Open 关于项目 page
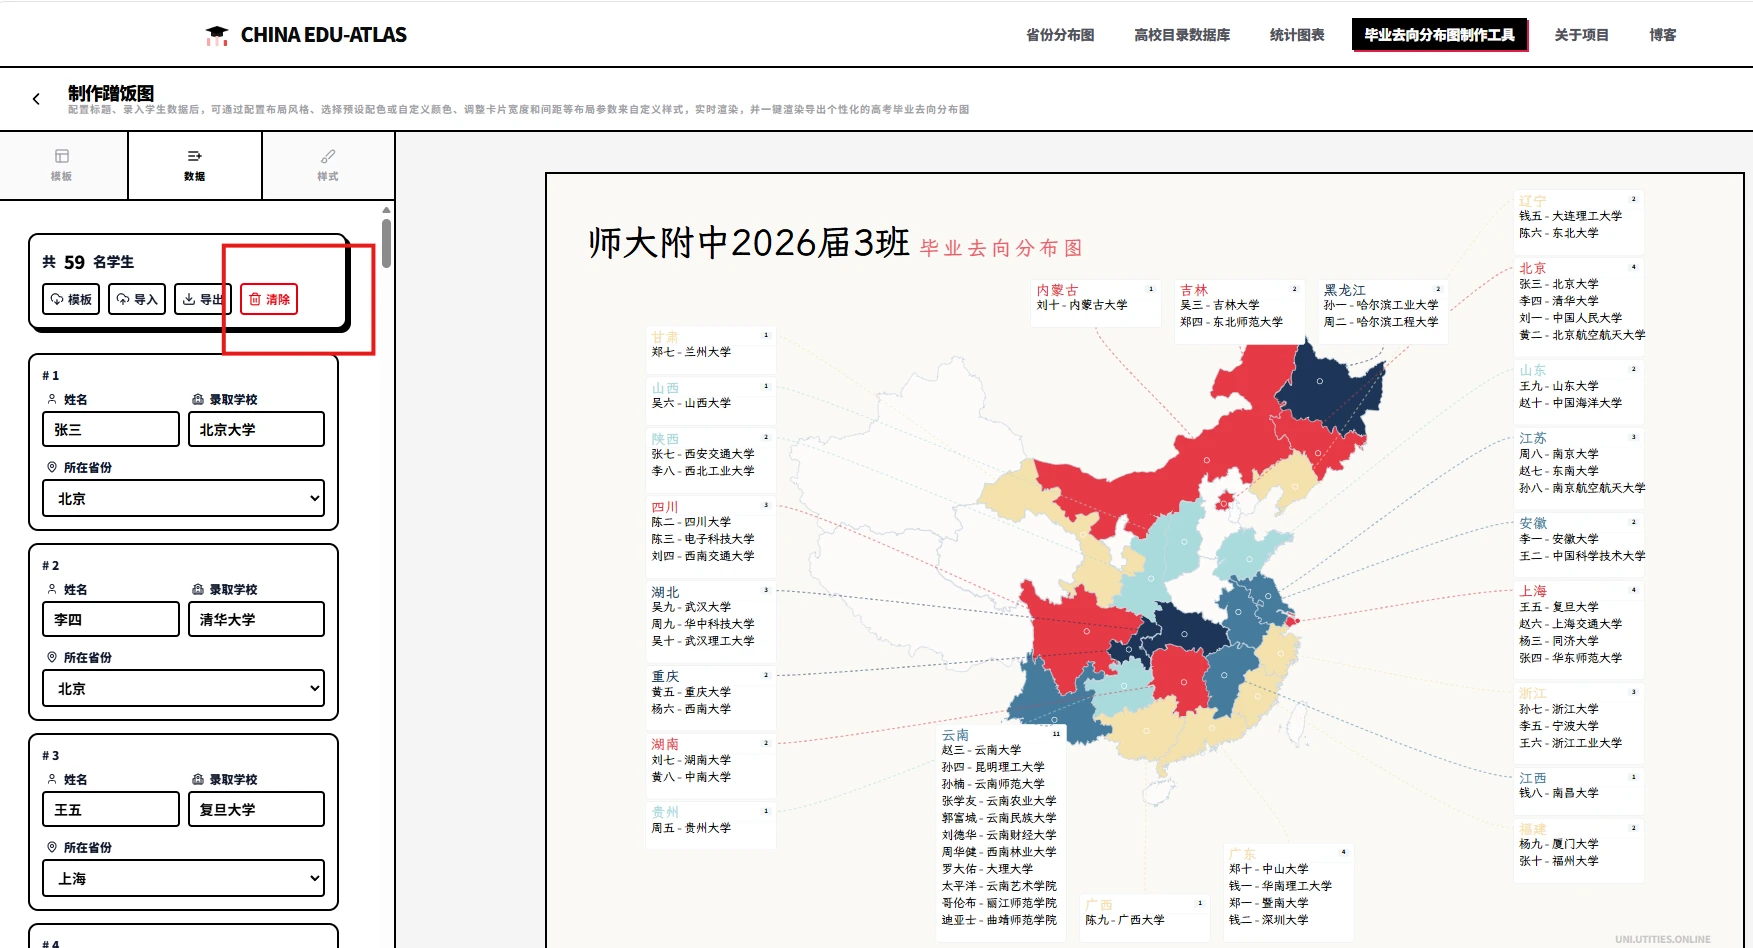 1582,35
